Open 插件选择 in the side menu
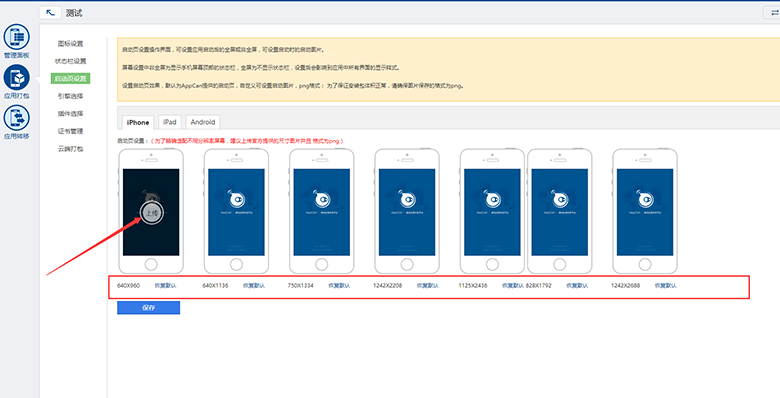 pyautogui.click(x=70, y=113)
